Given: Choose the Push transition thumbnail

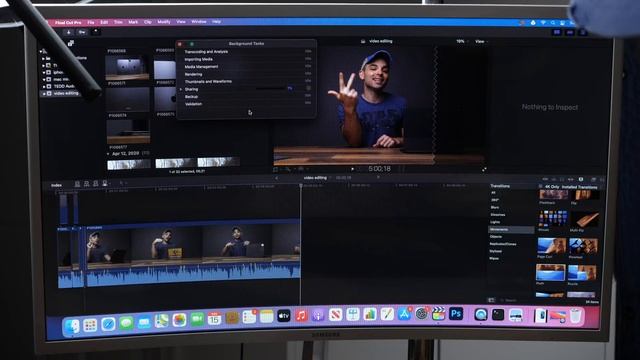Looking at the screenshot, I should (x=550, y=272).
